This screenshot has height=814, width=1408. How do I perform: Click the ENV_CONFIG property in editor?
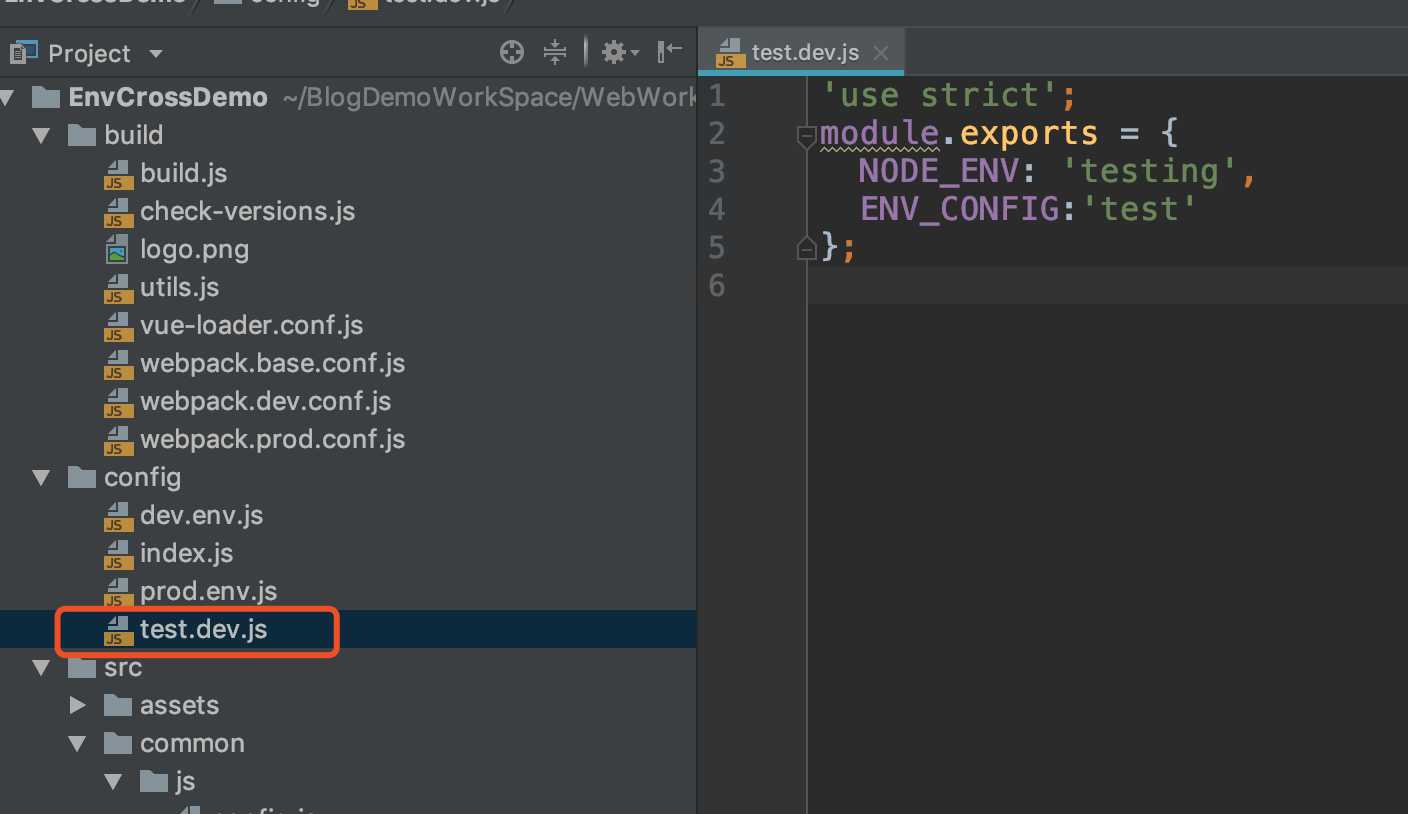click(960, 210)
